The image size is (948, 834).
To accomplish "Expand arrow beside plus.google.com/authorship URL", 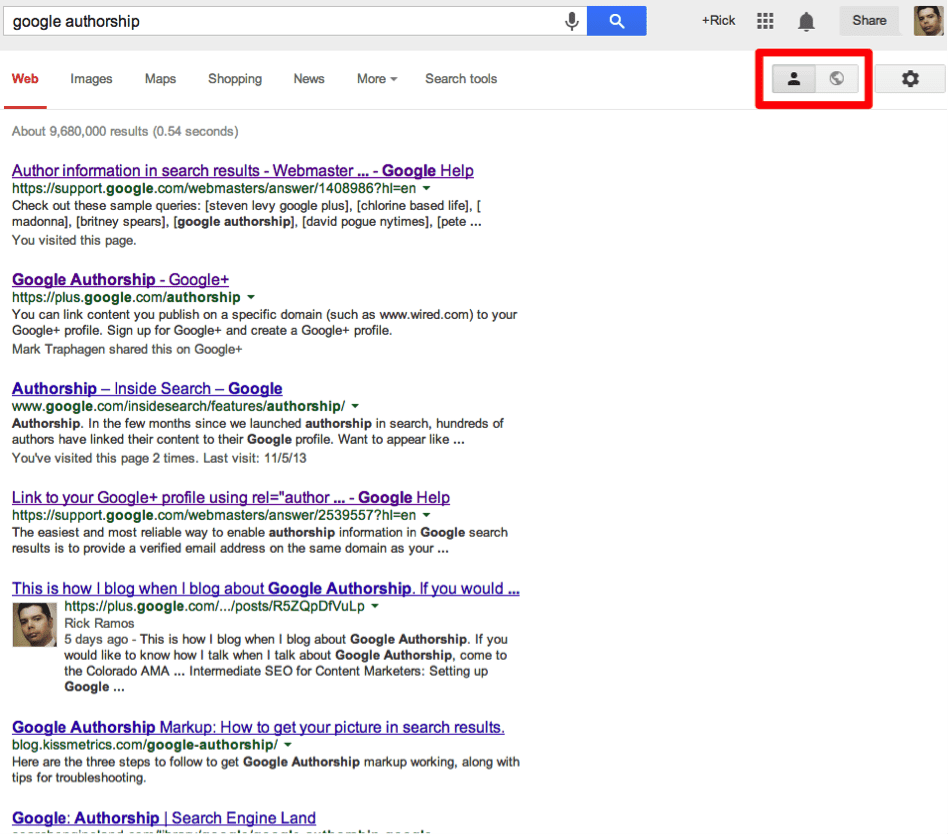I will pos(251,297).
